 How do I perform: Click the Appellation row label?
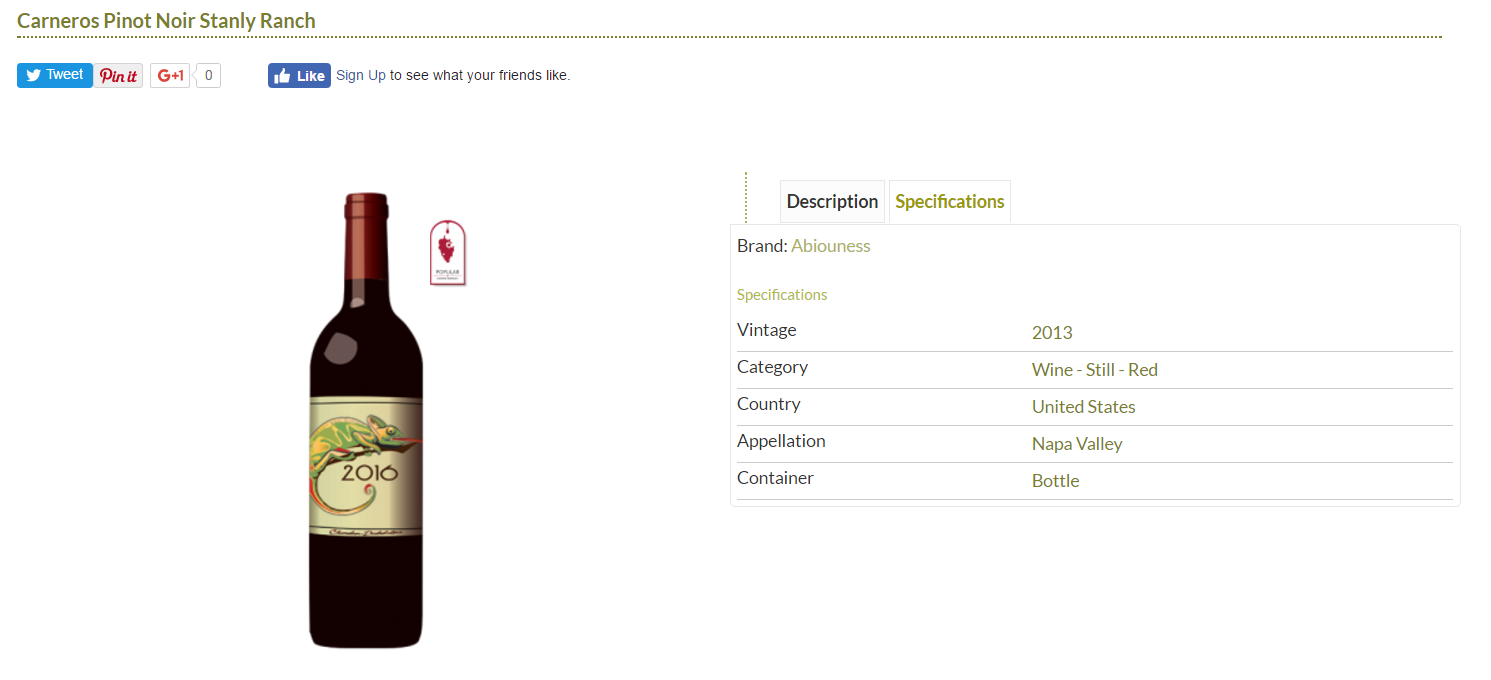click(x=781, y=441)
